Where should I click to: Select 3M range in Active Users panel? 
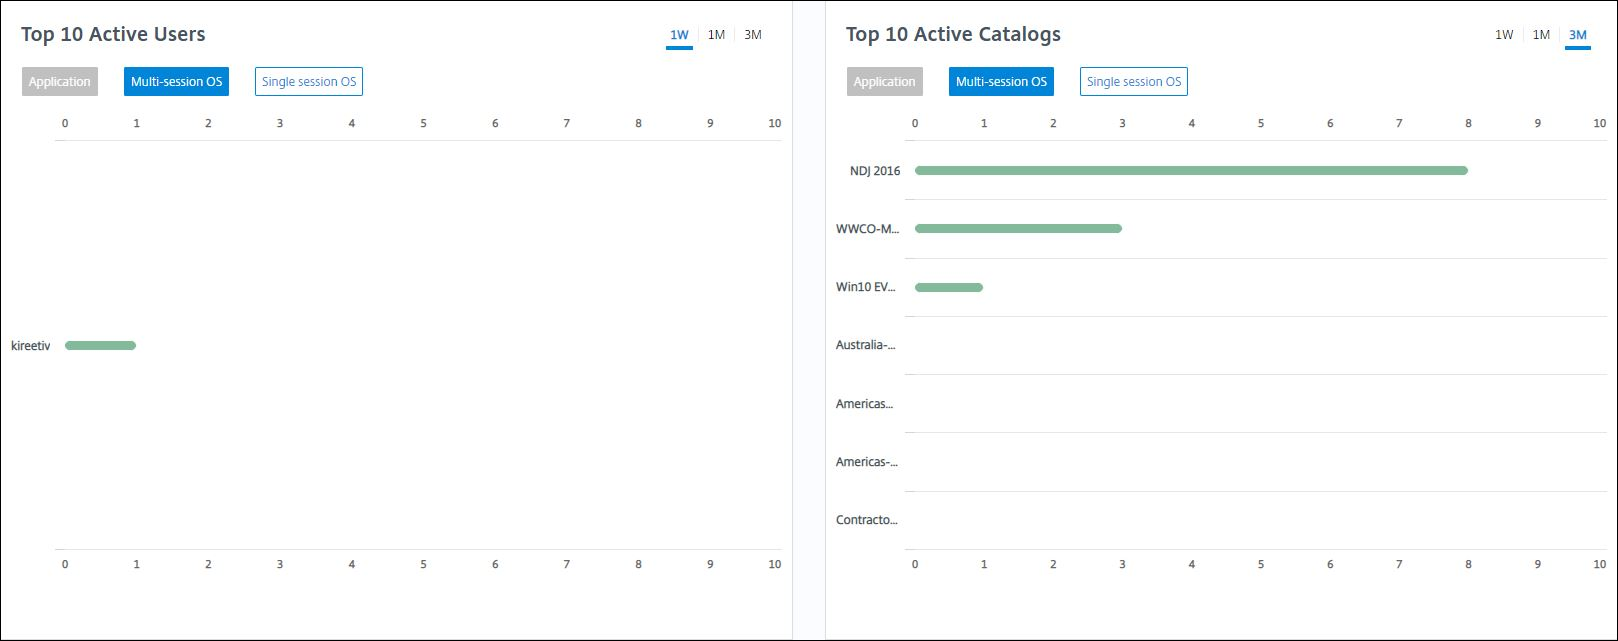[x=753, y=35]
